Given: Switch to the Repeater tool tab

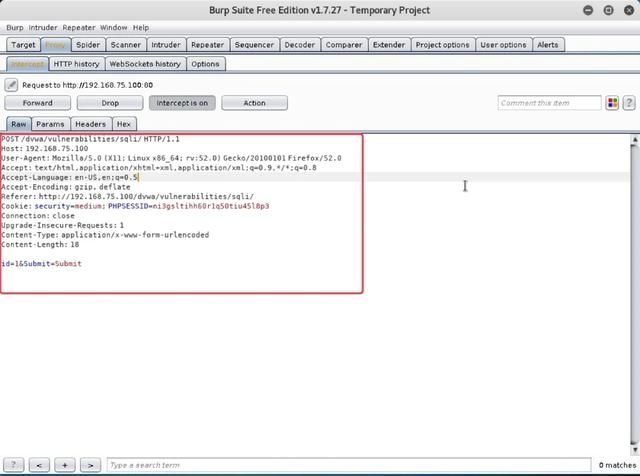Looking at the screenshot, I should tap(207, 45).
